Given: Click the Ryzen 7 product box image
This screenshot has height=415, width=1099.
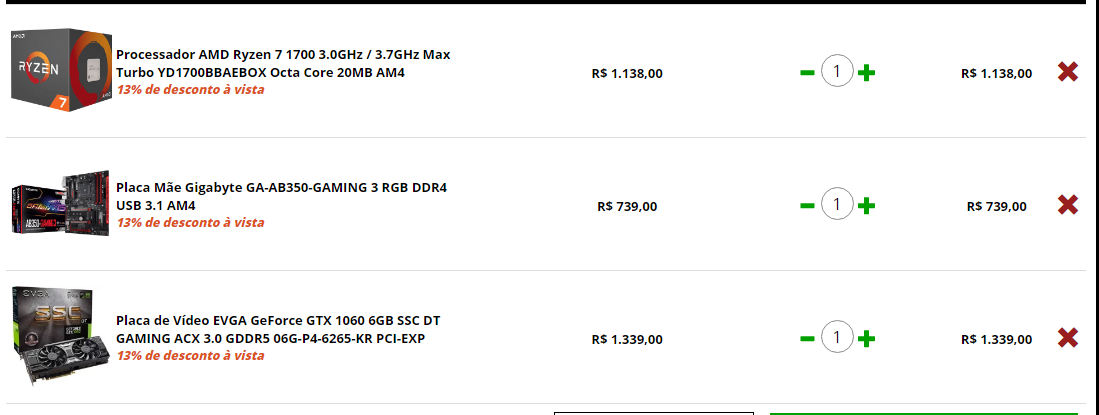Looking at the screenshot, I should [x=61, y=70].
